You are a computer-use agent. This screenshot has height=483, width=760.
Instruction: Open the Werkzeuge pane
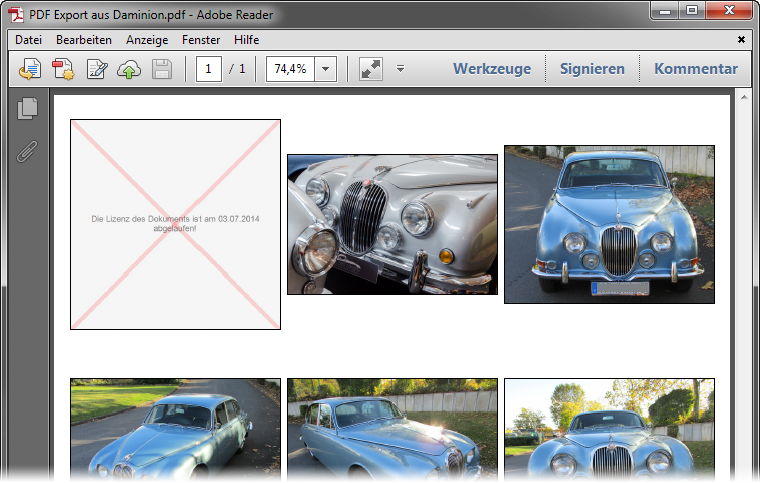tap(492, 69)
